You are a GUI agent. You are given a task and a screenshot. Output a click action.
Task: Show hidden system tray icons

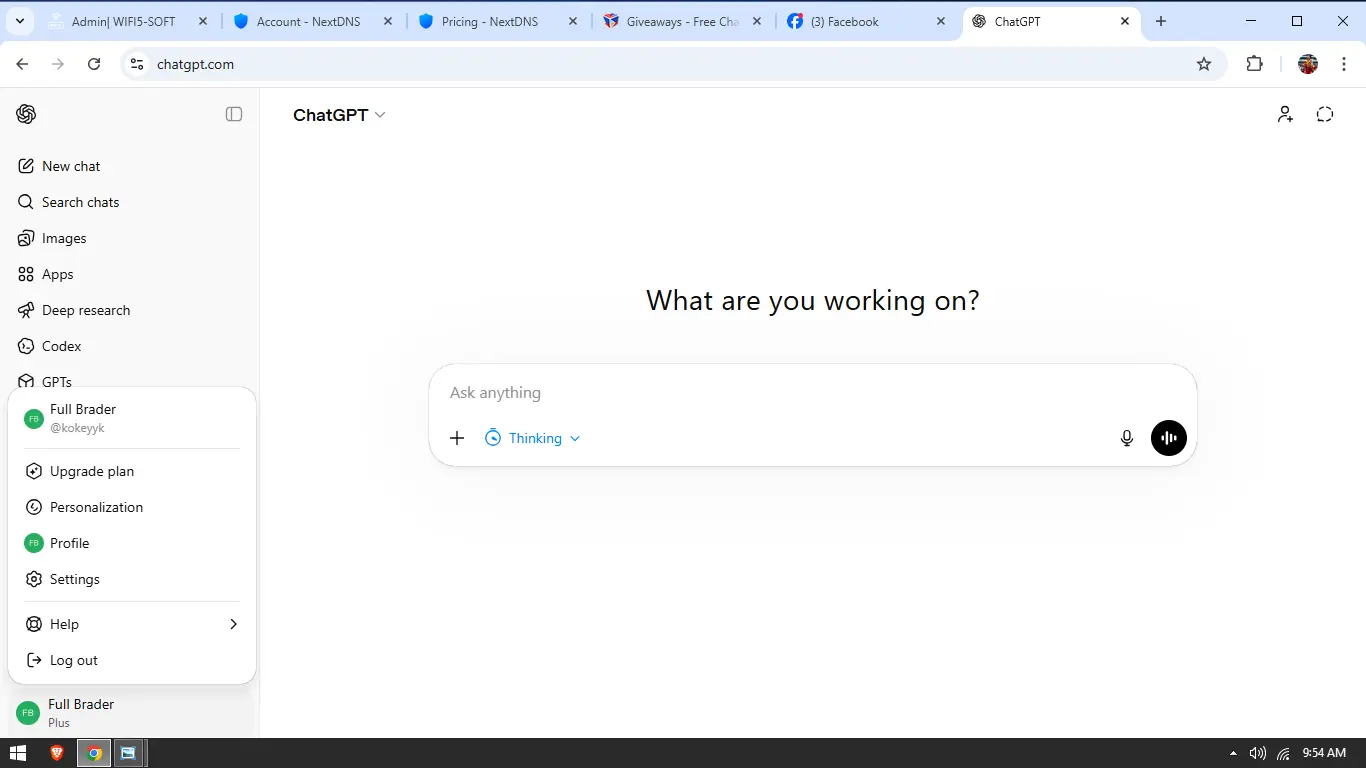click(1232, 753)
